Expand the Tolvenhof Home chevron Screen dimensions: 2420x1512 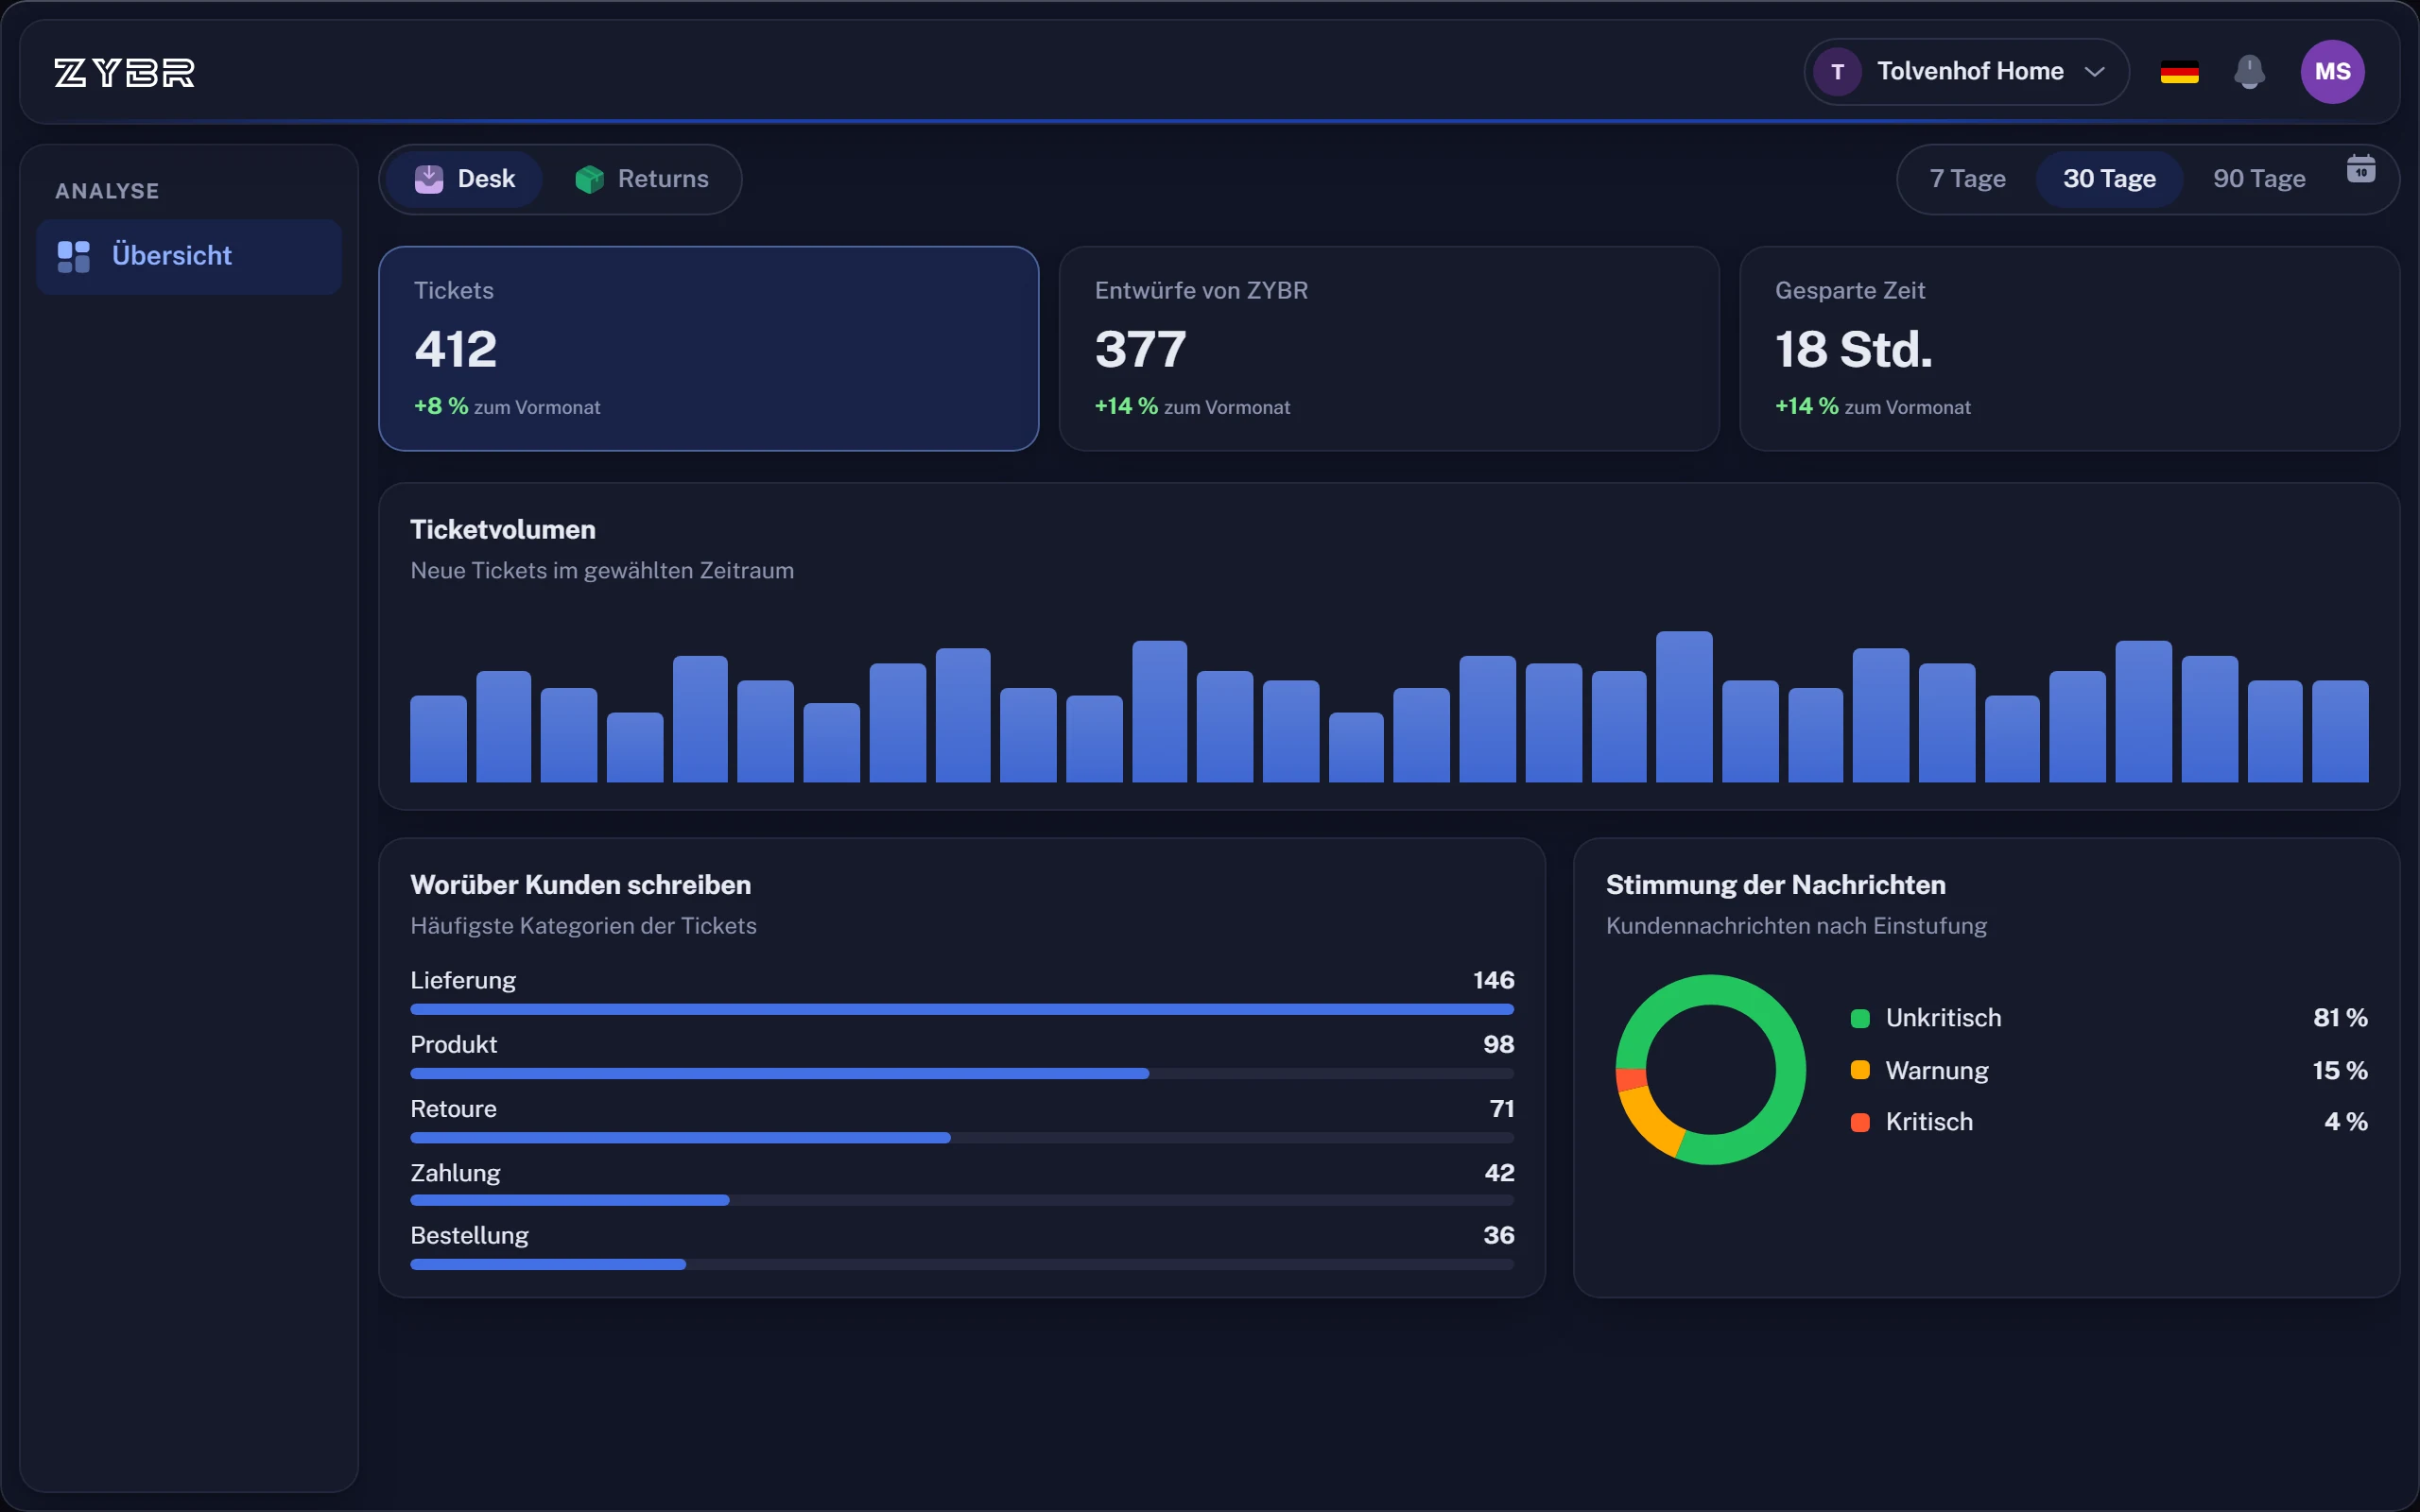tap(2095, 72)
